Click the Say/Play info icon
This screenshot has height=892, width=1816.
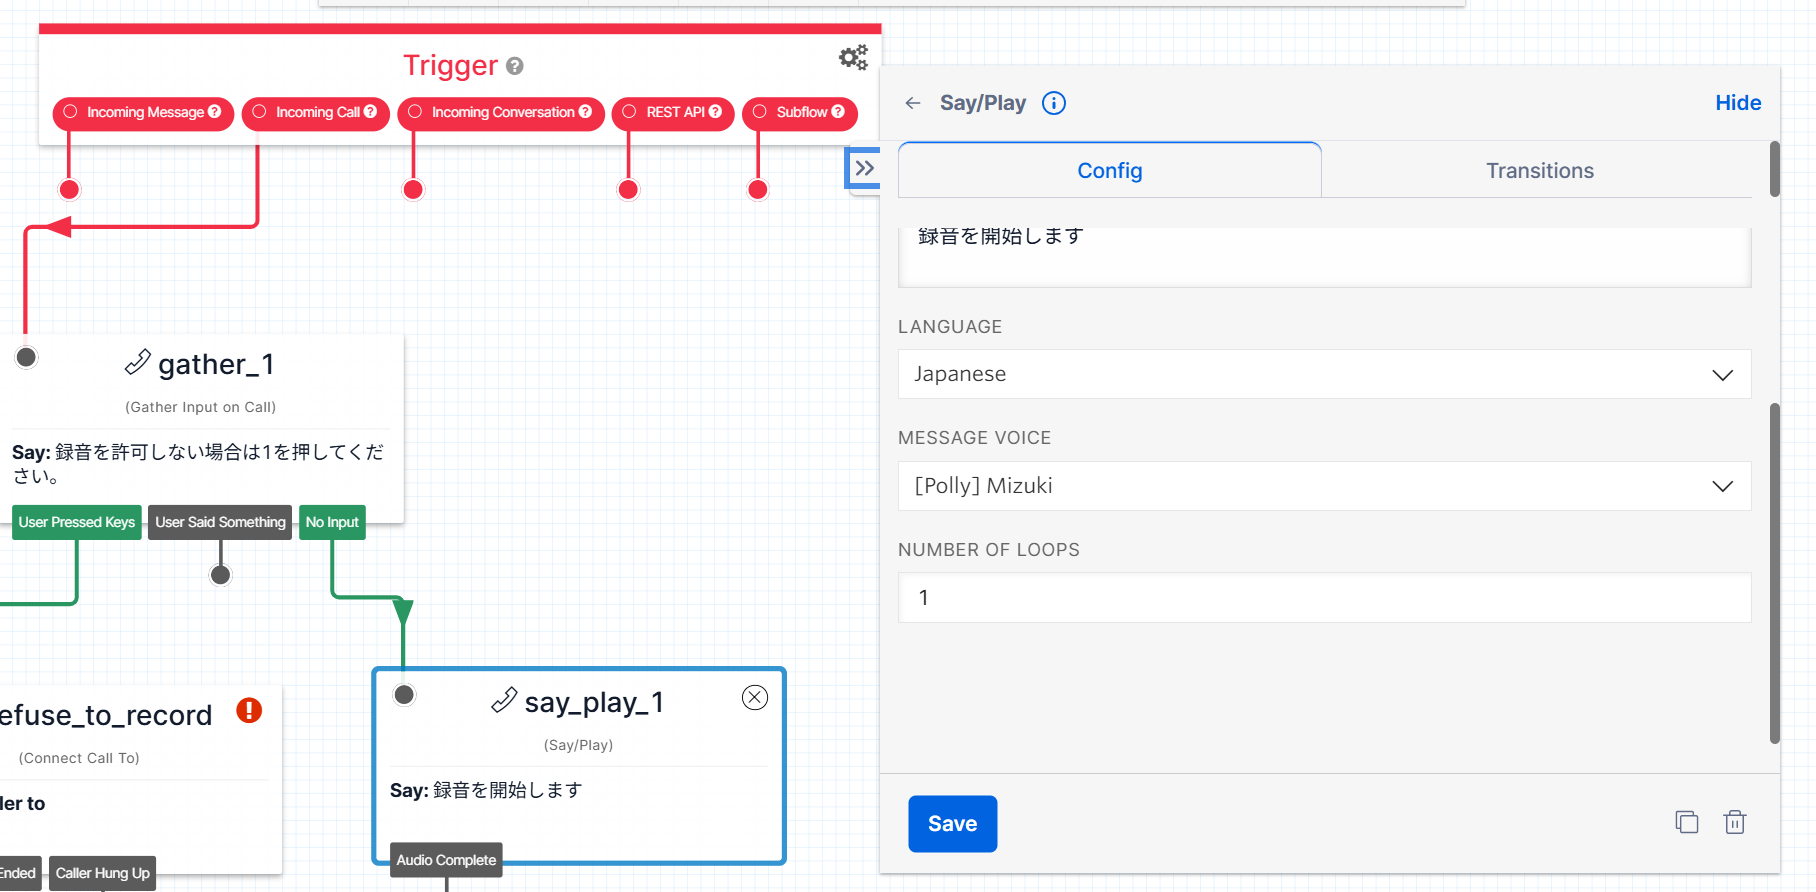pos(1054,103)
